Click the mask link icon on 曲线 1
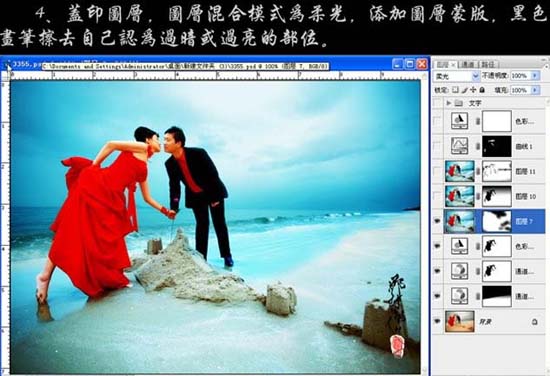The height and width of the screenshot is (376, 550). (x=477, y=146)
